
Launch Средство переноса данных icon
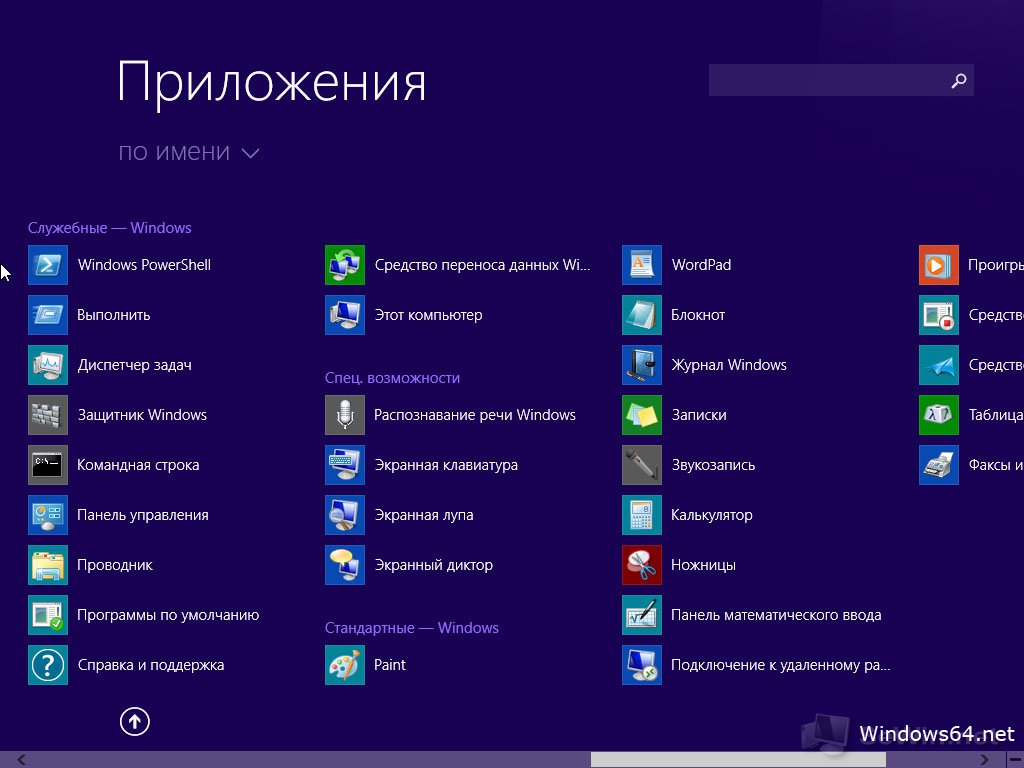[x=345, y=265]
